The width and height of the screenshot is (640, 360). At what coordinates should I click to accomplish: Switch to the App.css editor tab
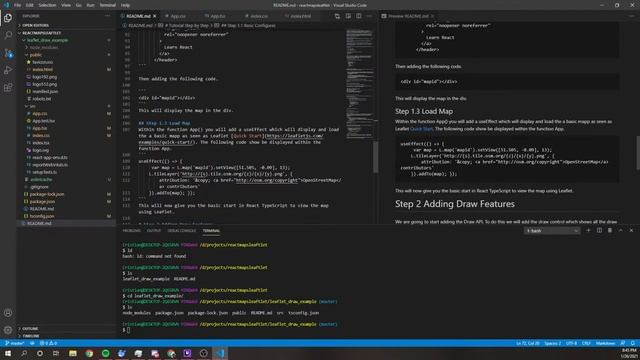click(x=178, y=16)
